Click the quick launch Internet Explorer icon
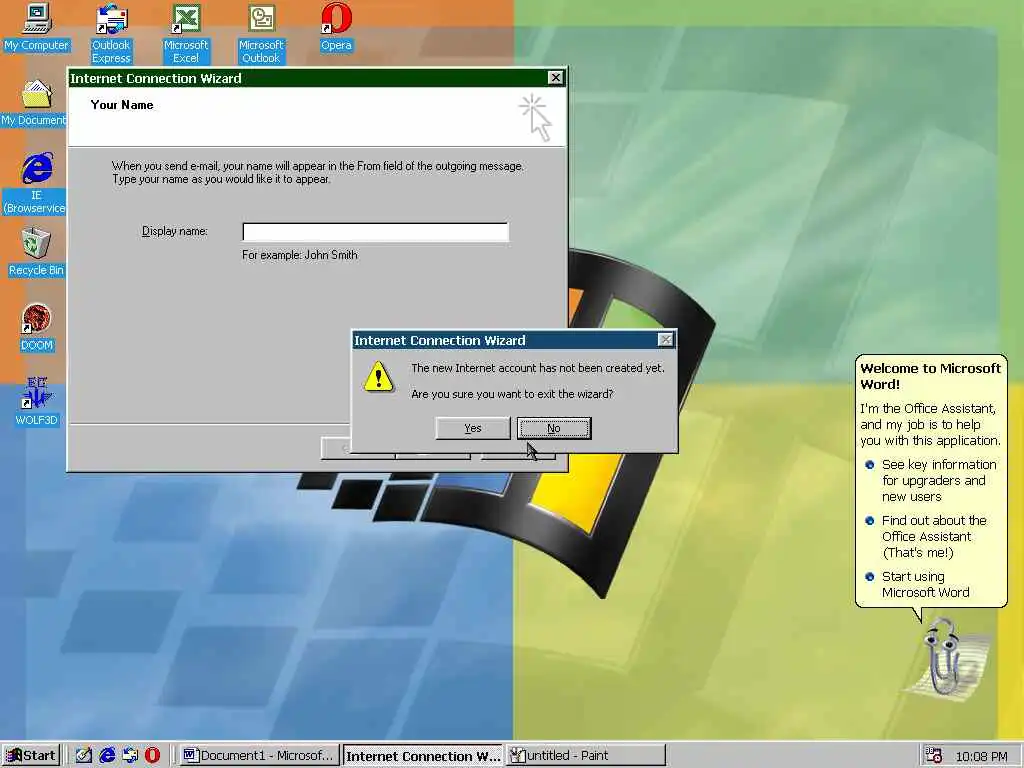 (107, 756)
